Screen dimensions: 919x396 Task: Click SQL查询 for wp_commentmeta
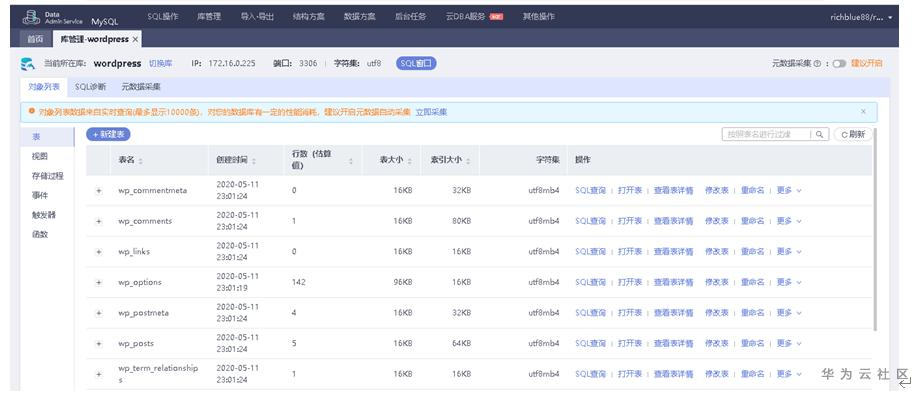(x=590, y=190)
